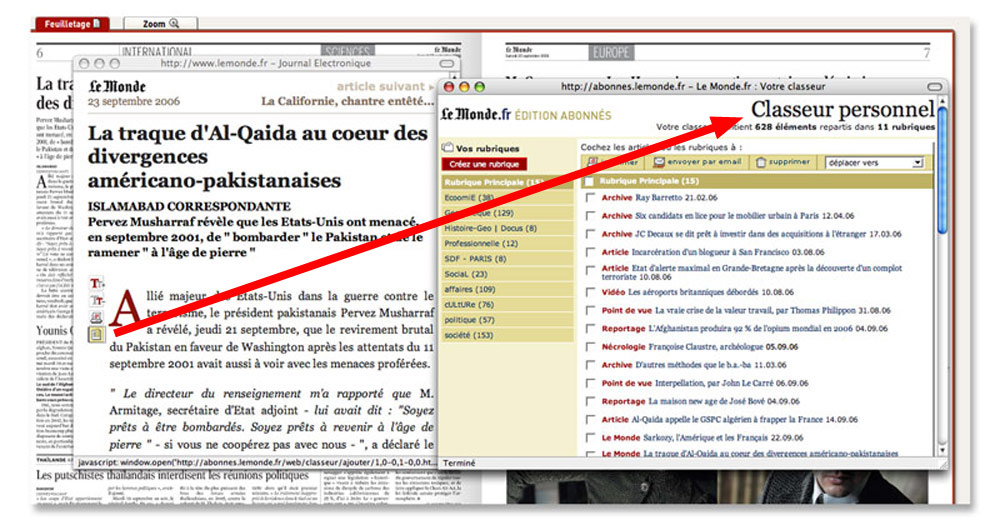Click Le Monde.fr logo in the classeur window
Screen dimensions: 1000x520
476,114
